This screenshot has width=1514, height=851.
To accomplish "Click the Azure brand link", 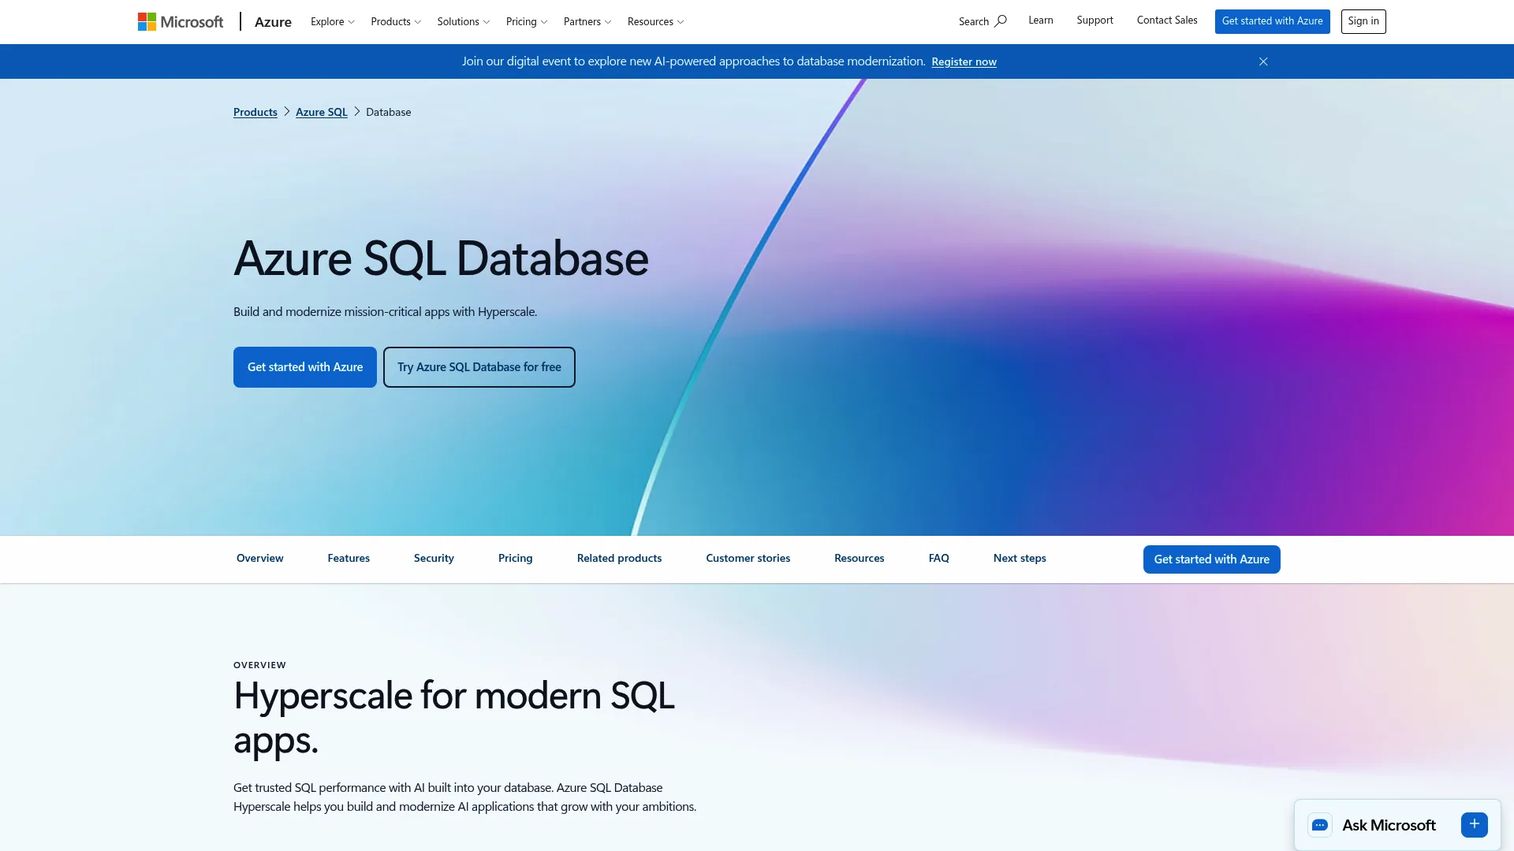I will (x=273, y=21).
